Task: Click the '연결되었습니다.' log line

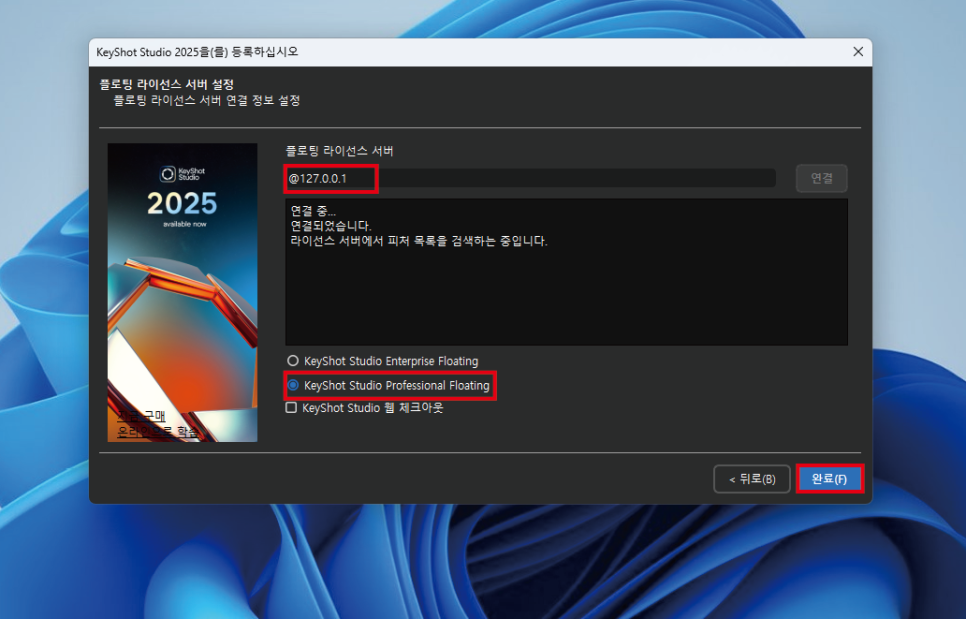Action: point(331,226)
